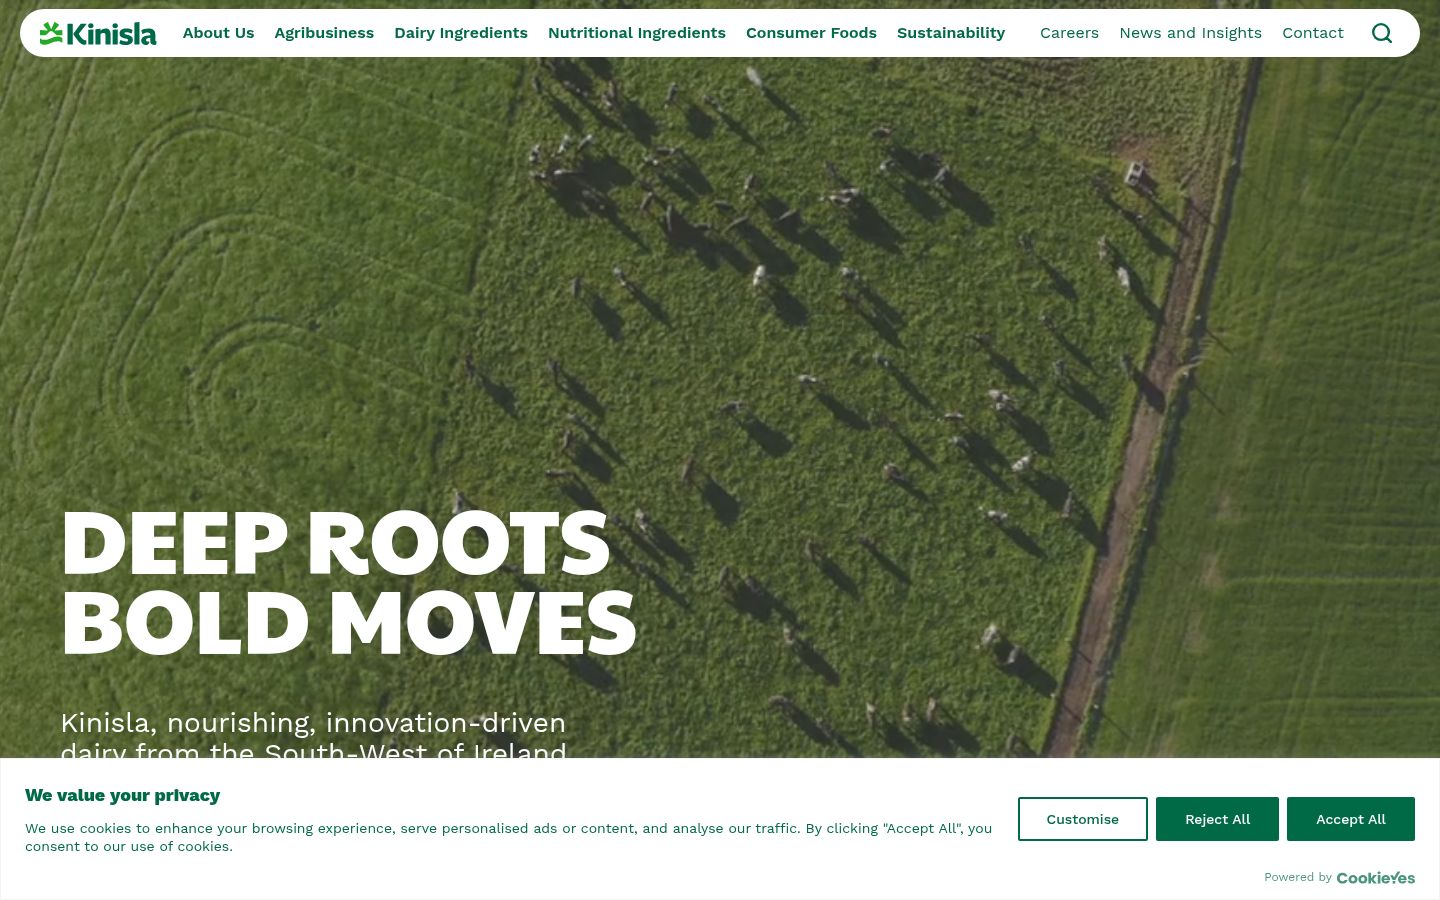Image resolution: width=1440 pixels, height=900 pixels.
Task: Open the search magnifier icon
Action: [1382, 33]
